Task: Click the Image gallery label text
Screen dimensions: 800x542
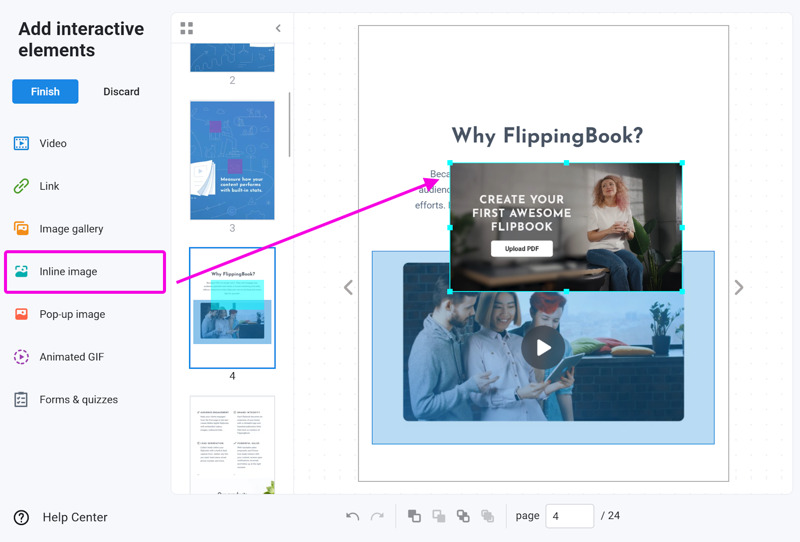Action: [x=71, y=229]
